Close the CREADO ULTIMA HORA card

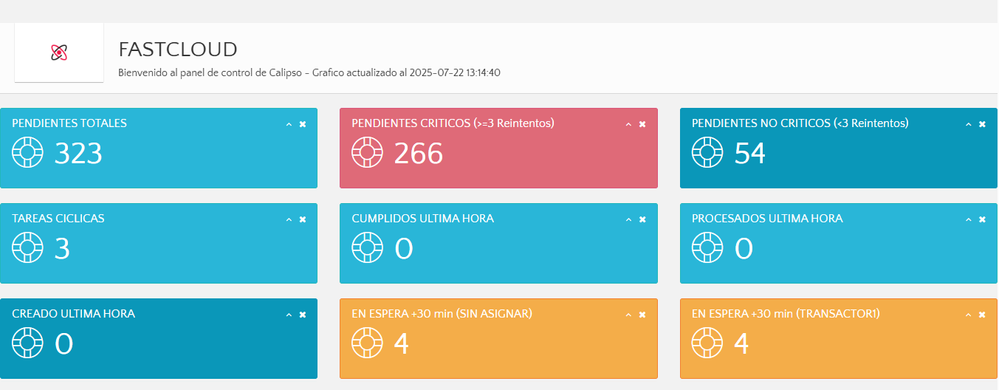pos(303,315)
